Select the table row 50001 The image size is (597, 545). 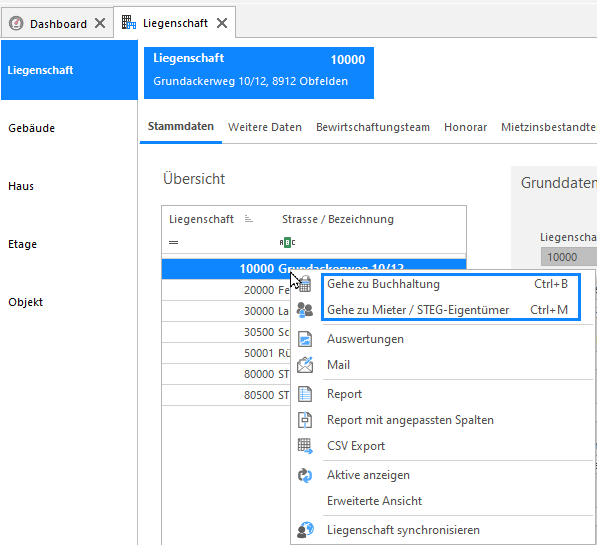coord(226,353)
